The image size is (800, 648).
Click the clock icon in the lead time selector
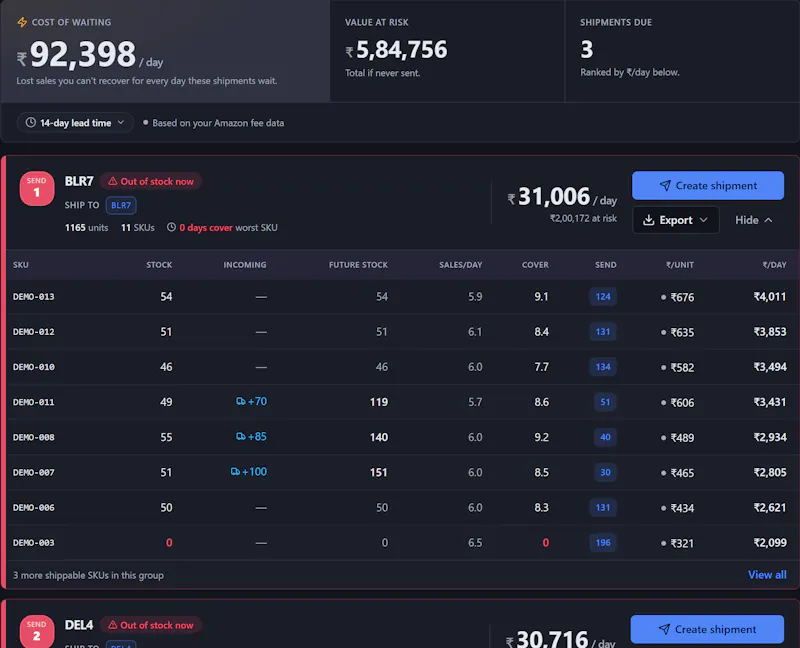[x=31, y=122]
